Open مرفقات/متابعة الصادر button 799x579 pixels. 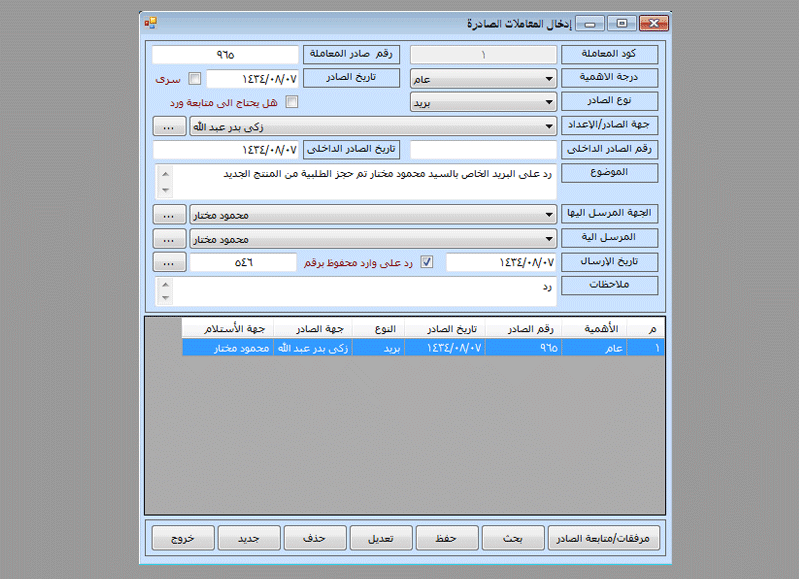click(x=604, y=538)
